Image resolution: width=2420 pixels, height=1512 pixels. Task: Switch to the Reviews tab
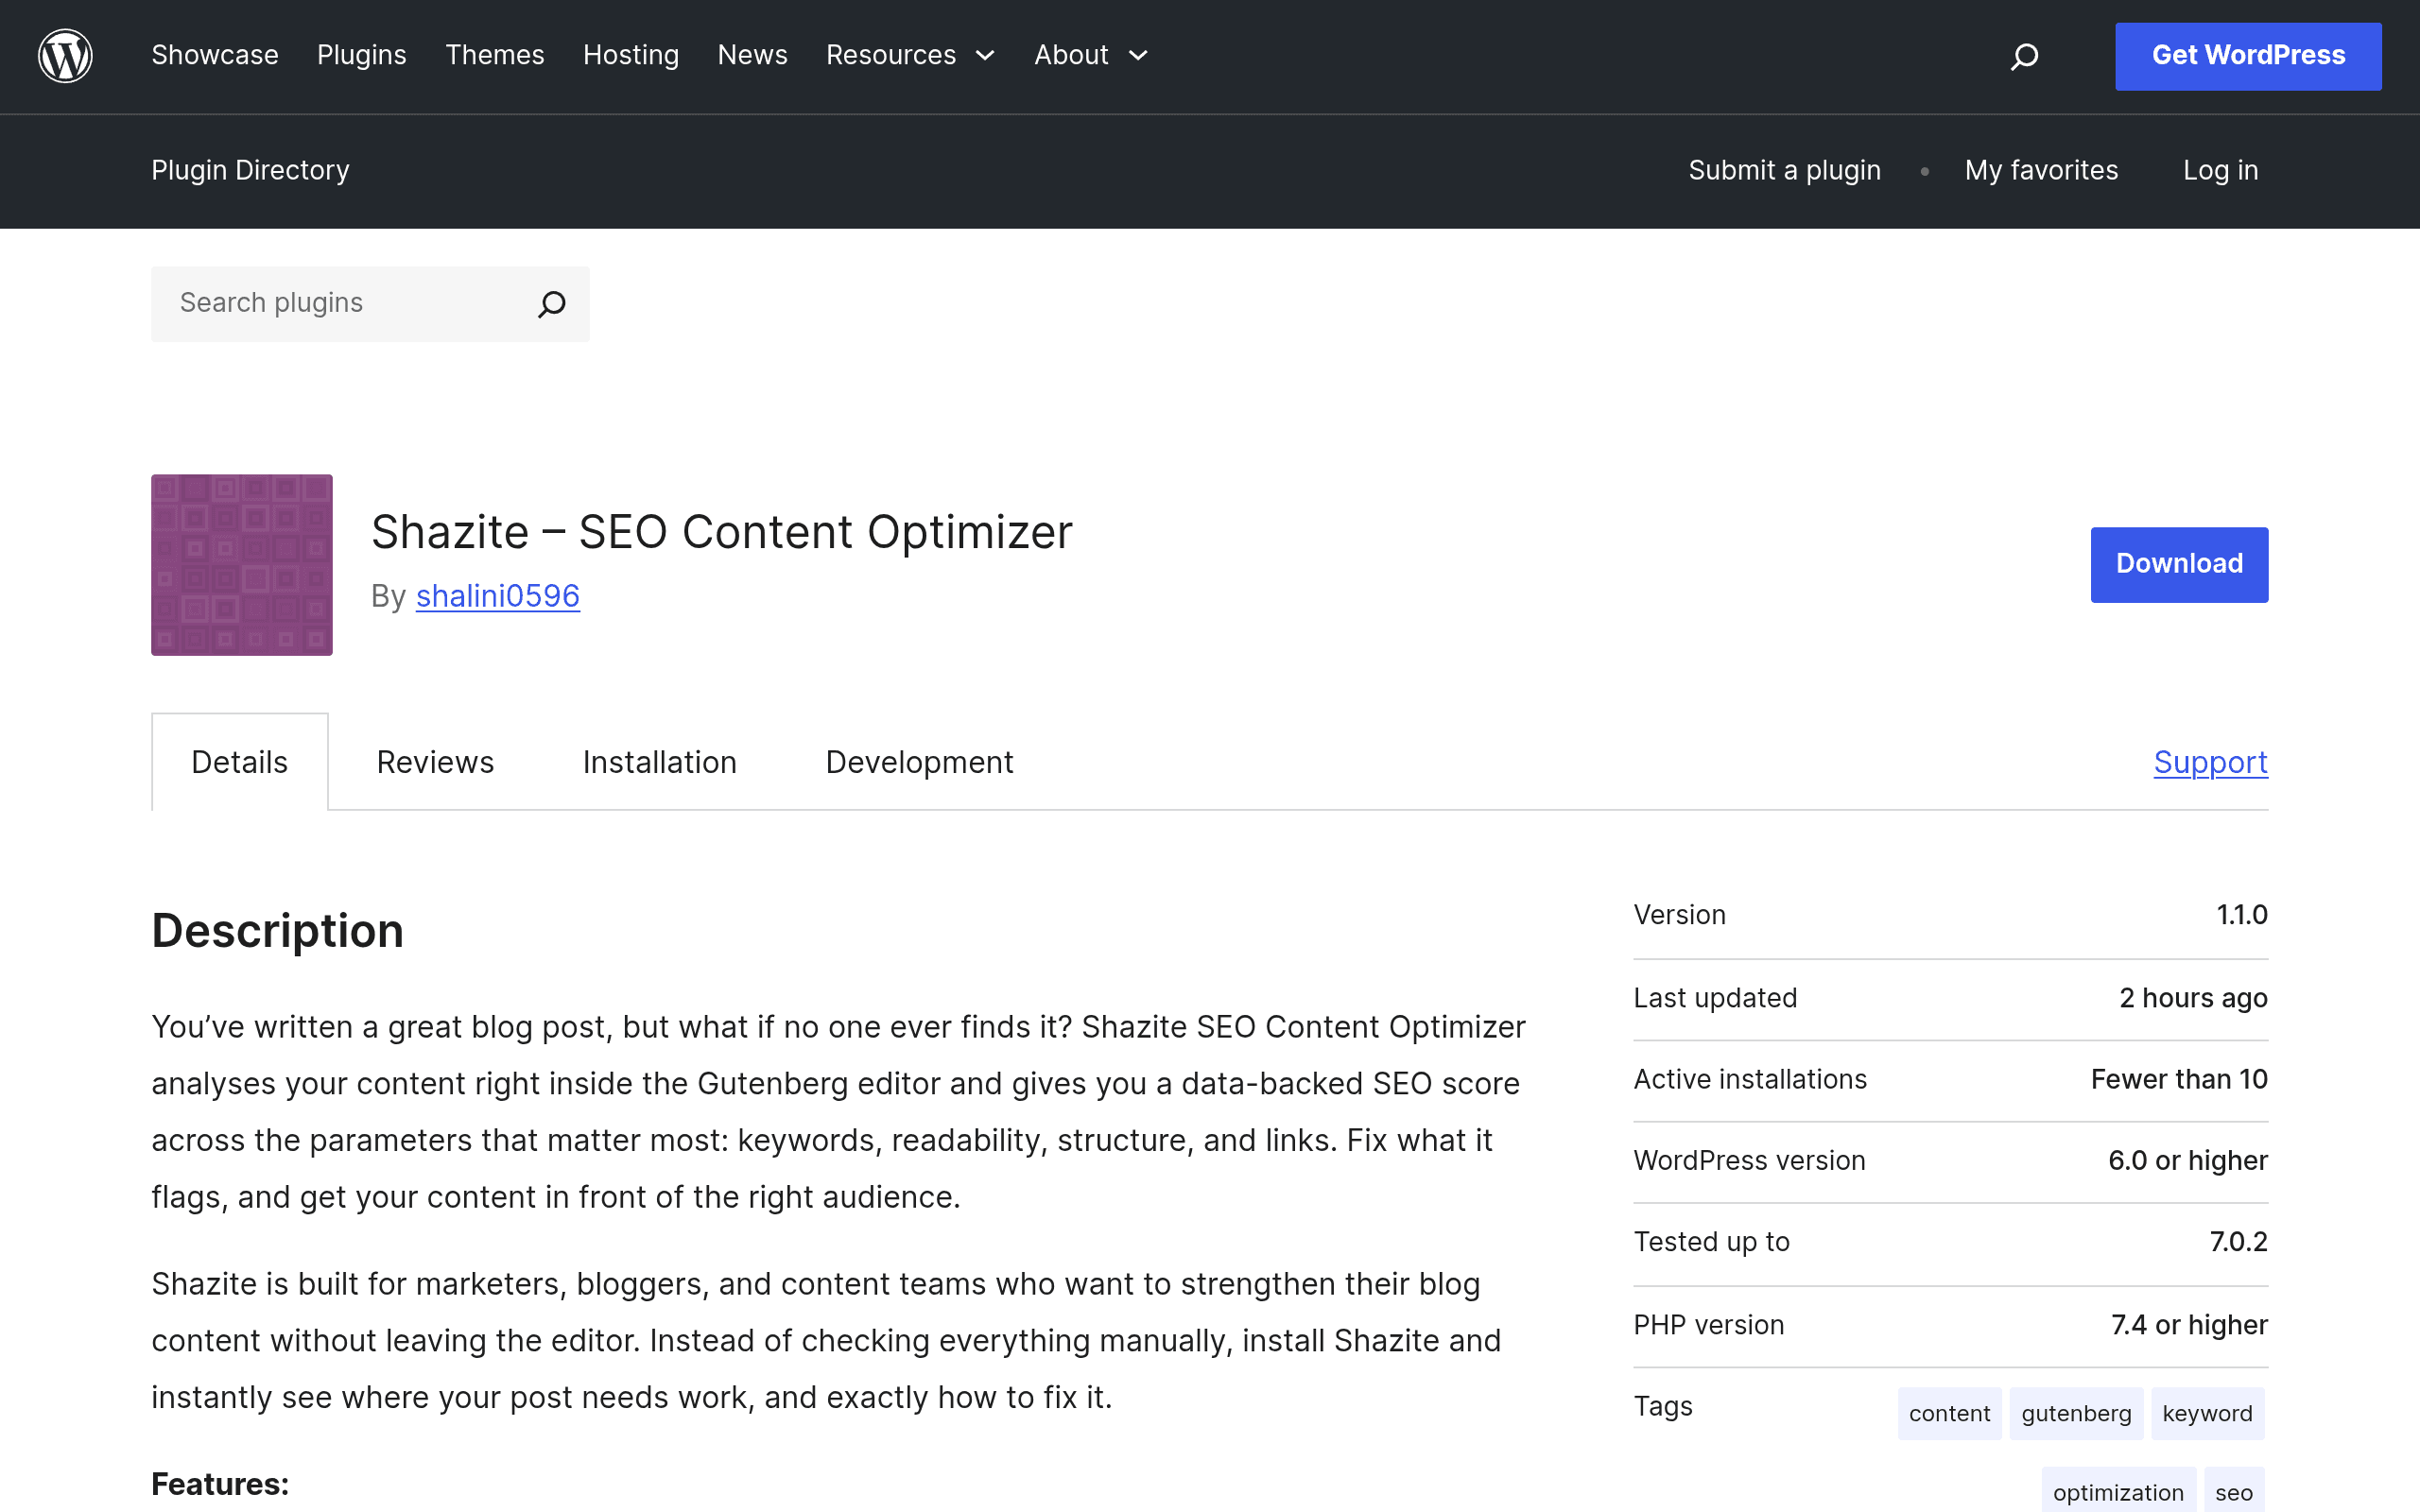pyautogui.click(x=435, y=762)
